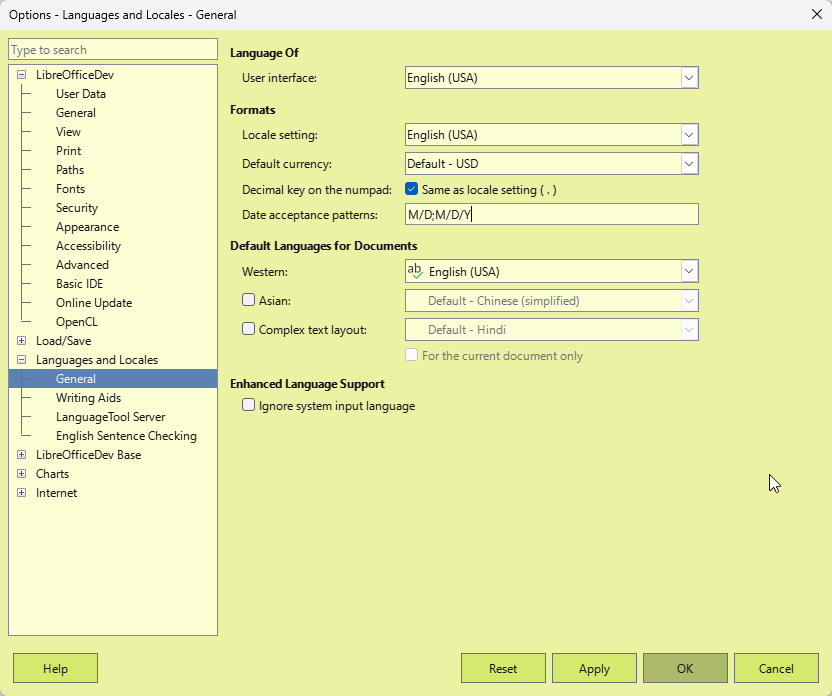Open the View options page
Screen dimensions: 832x696
[x=68, y=132]
